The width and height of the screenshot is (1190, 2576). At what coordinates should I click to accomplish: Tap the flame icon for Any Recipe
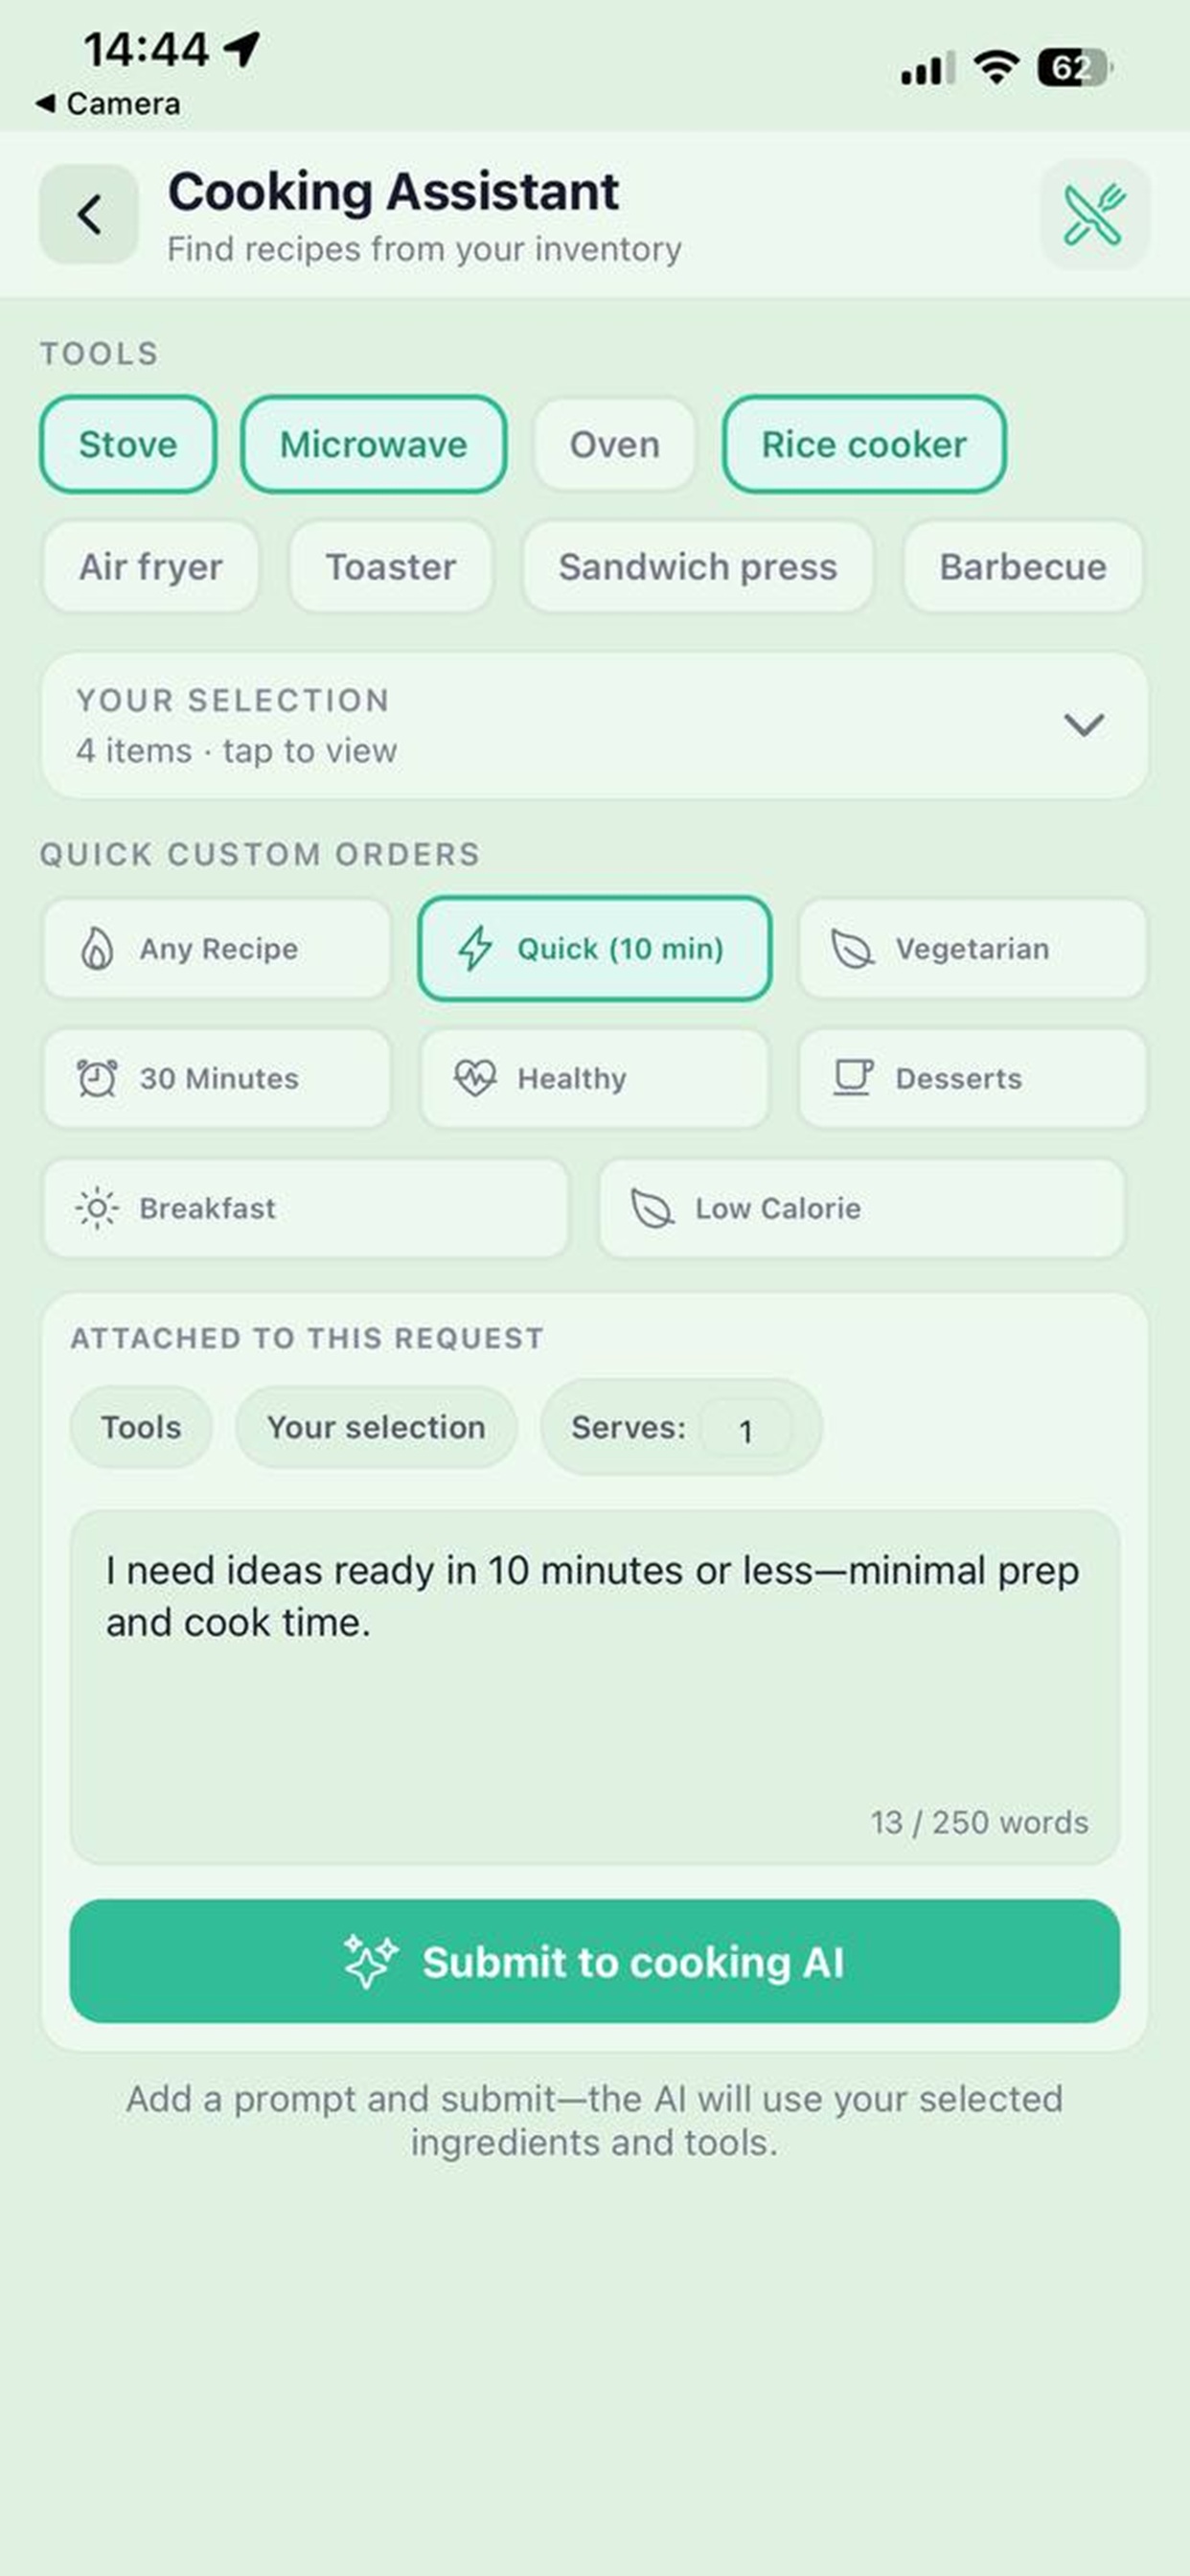[97, 948]
